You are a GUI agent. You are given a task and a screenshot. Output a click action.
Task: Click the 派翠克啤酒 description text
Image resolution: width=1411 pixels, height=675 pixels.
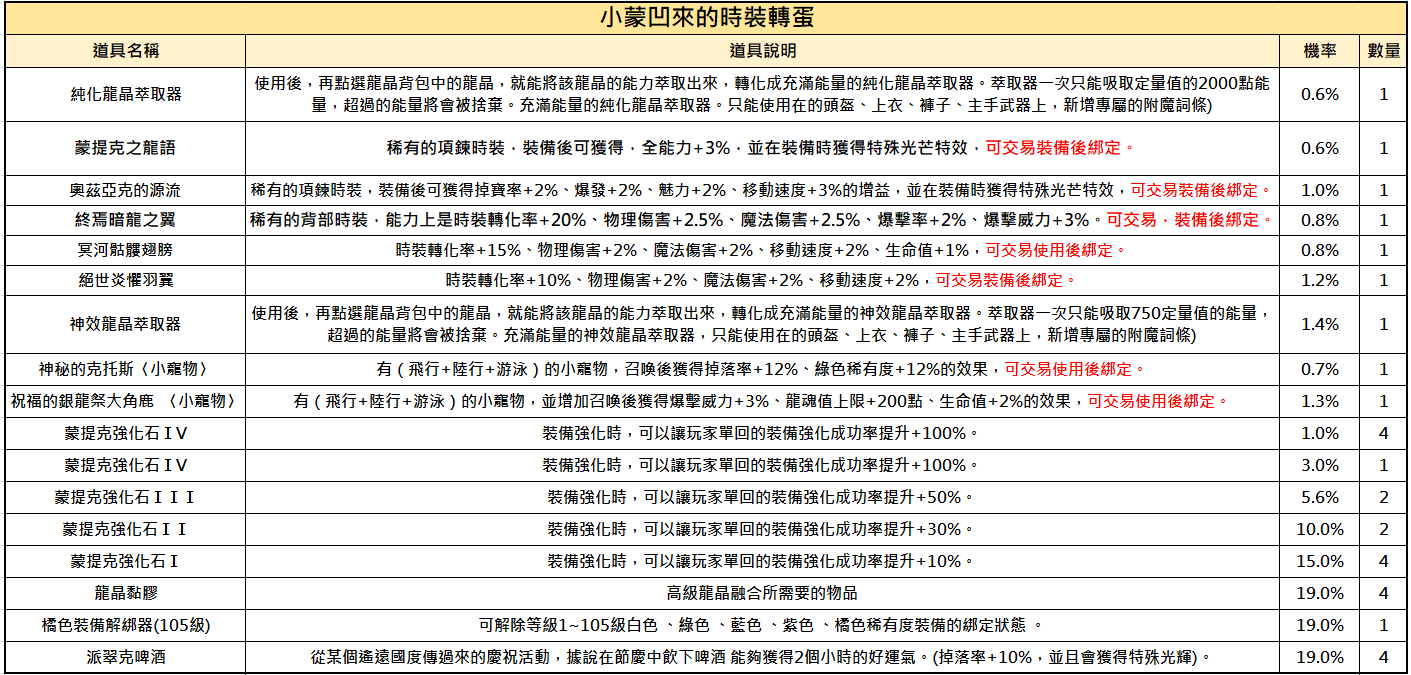tap(762, 657)
